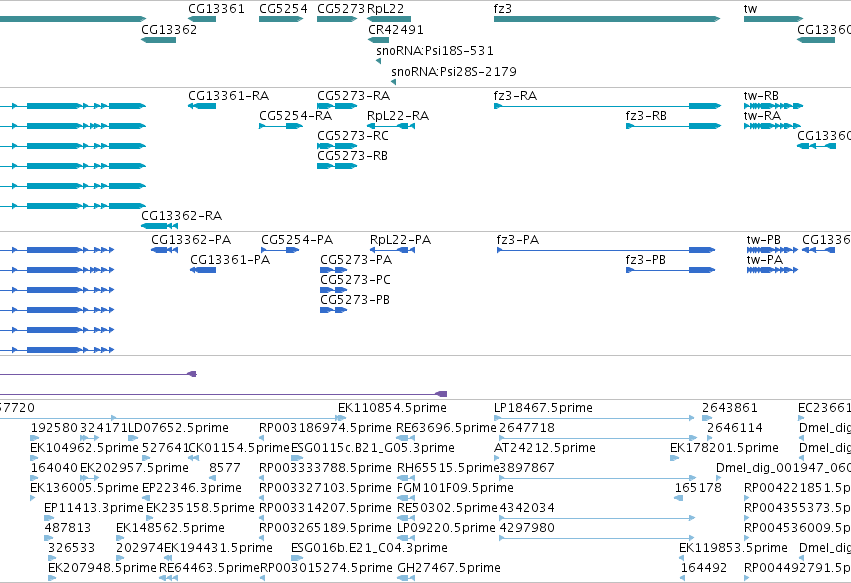Click the 4342034 feature label
The image size is (851, 583).
[x=526, y=508]
